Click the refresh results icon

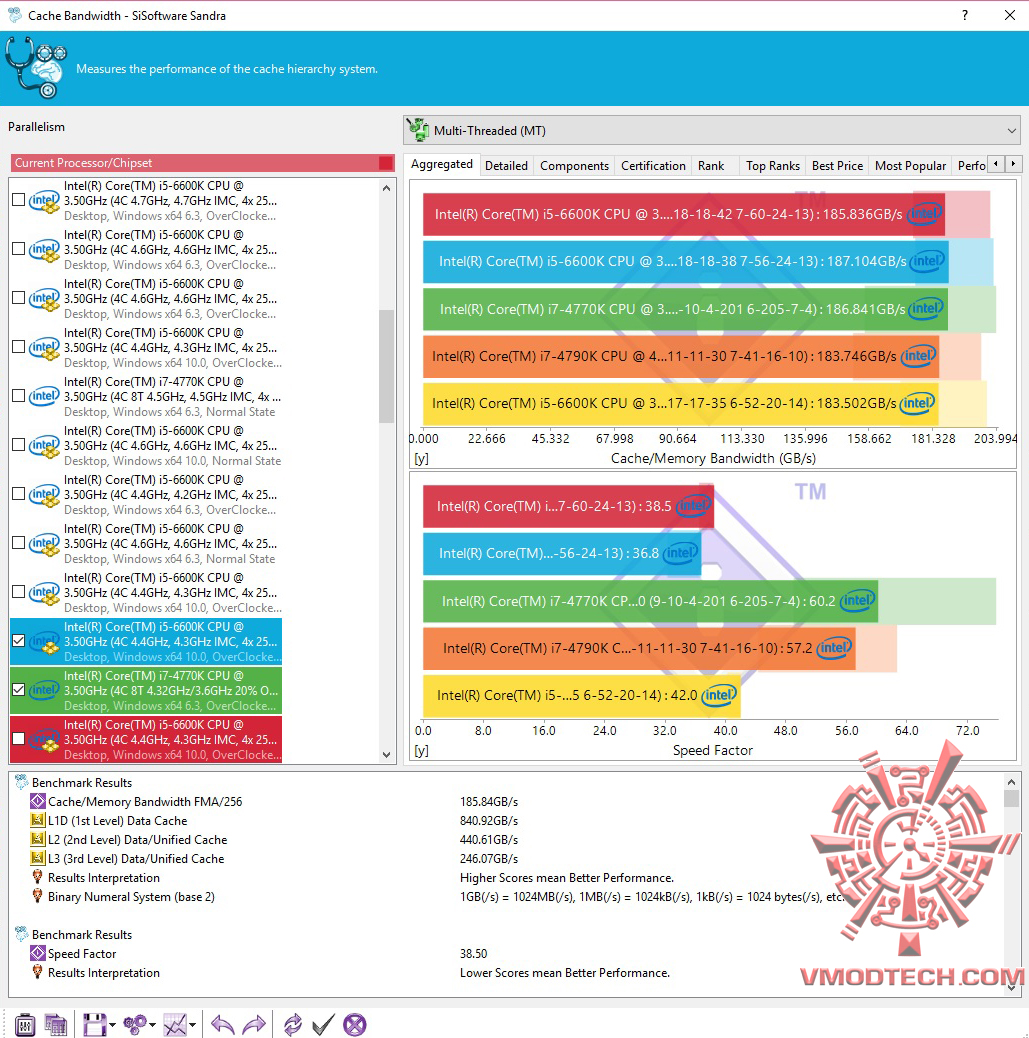(292, 1025)
